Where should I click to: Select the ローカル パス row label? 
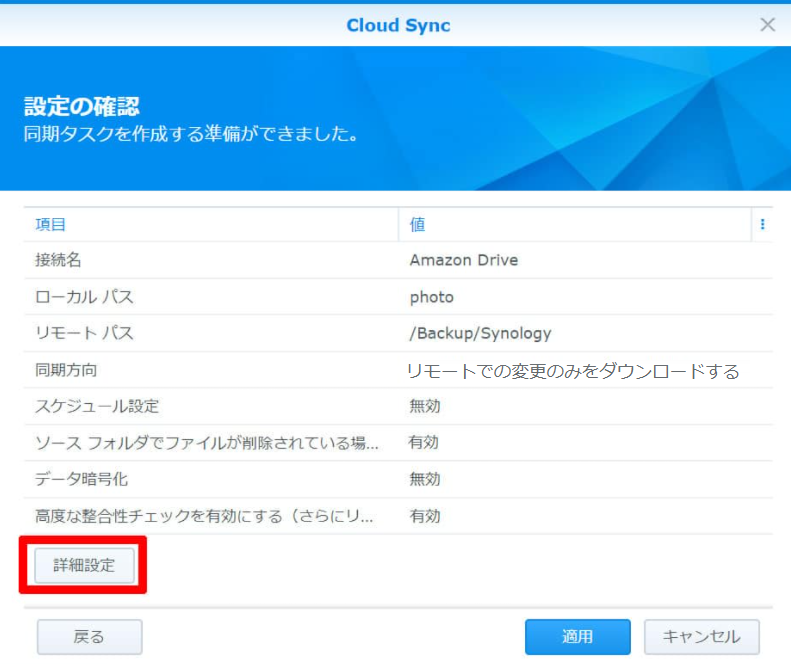pos(84,297)
